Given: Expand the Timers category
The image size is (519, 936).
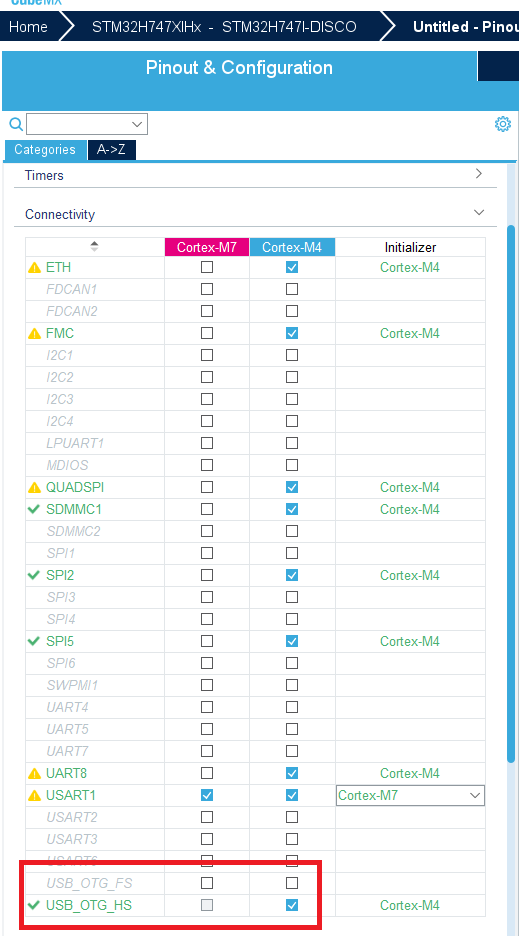Looking at the screenshot, I should 256,175.
